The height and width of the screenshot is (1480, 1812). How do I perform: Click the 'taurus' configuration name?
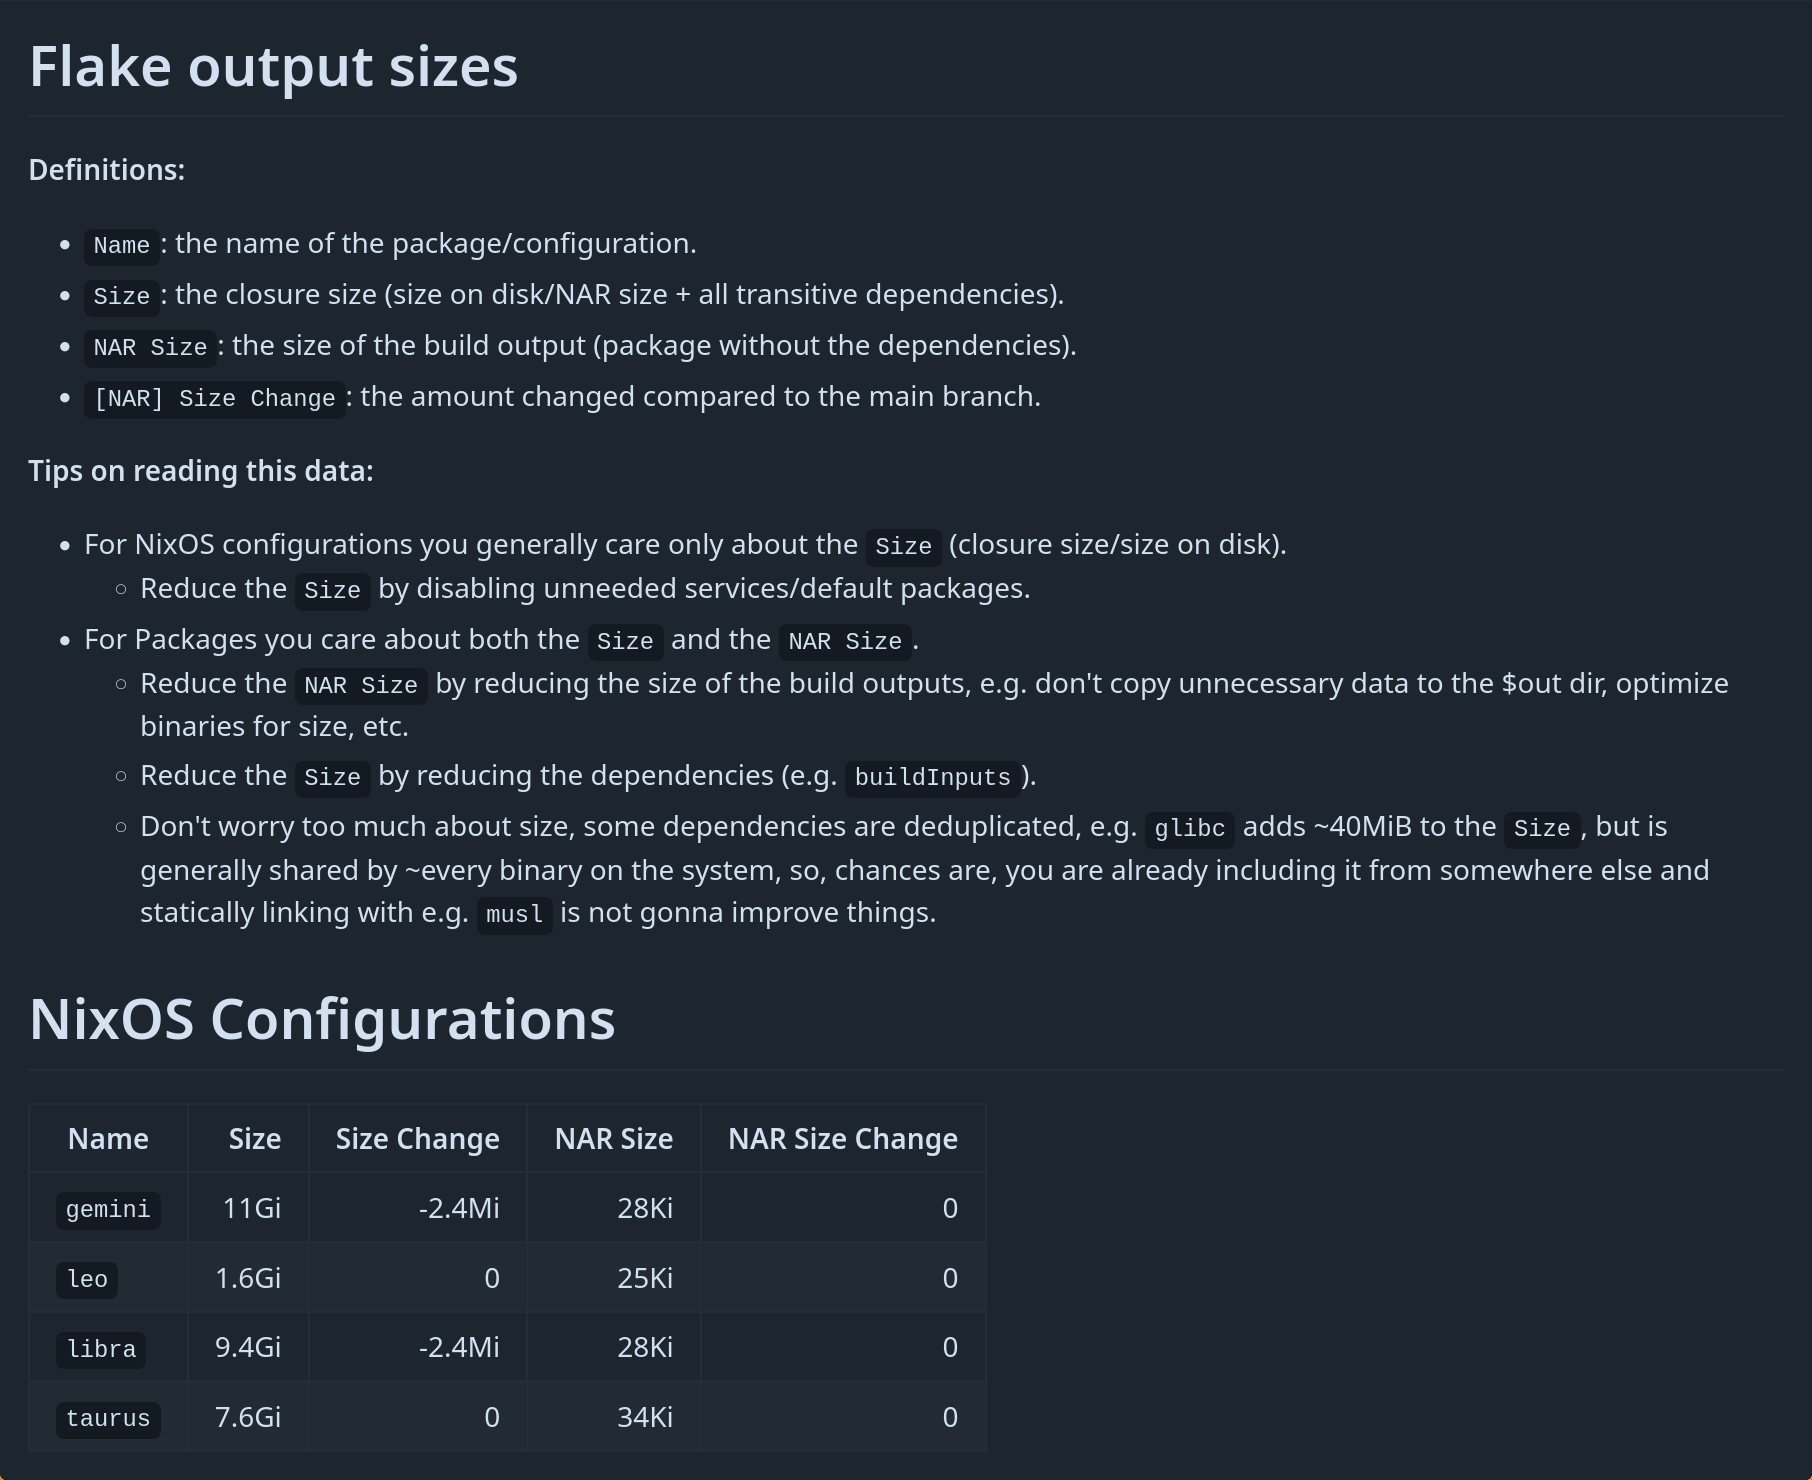click(108, 1418)
